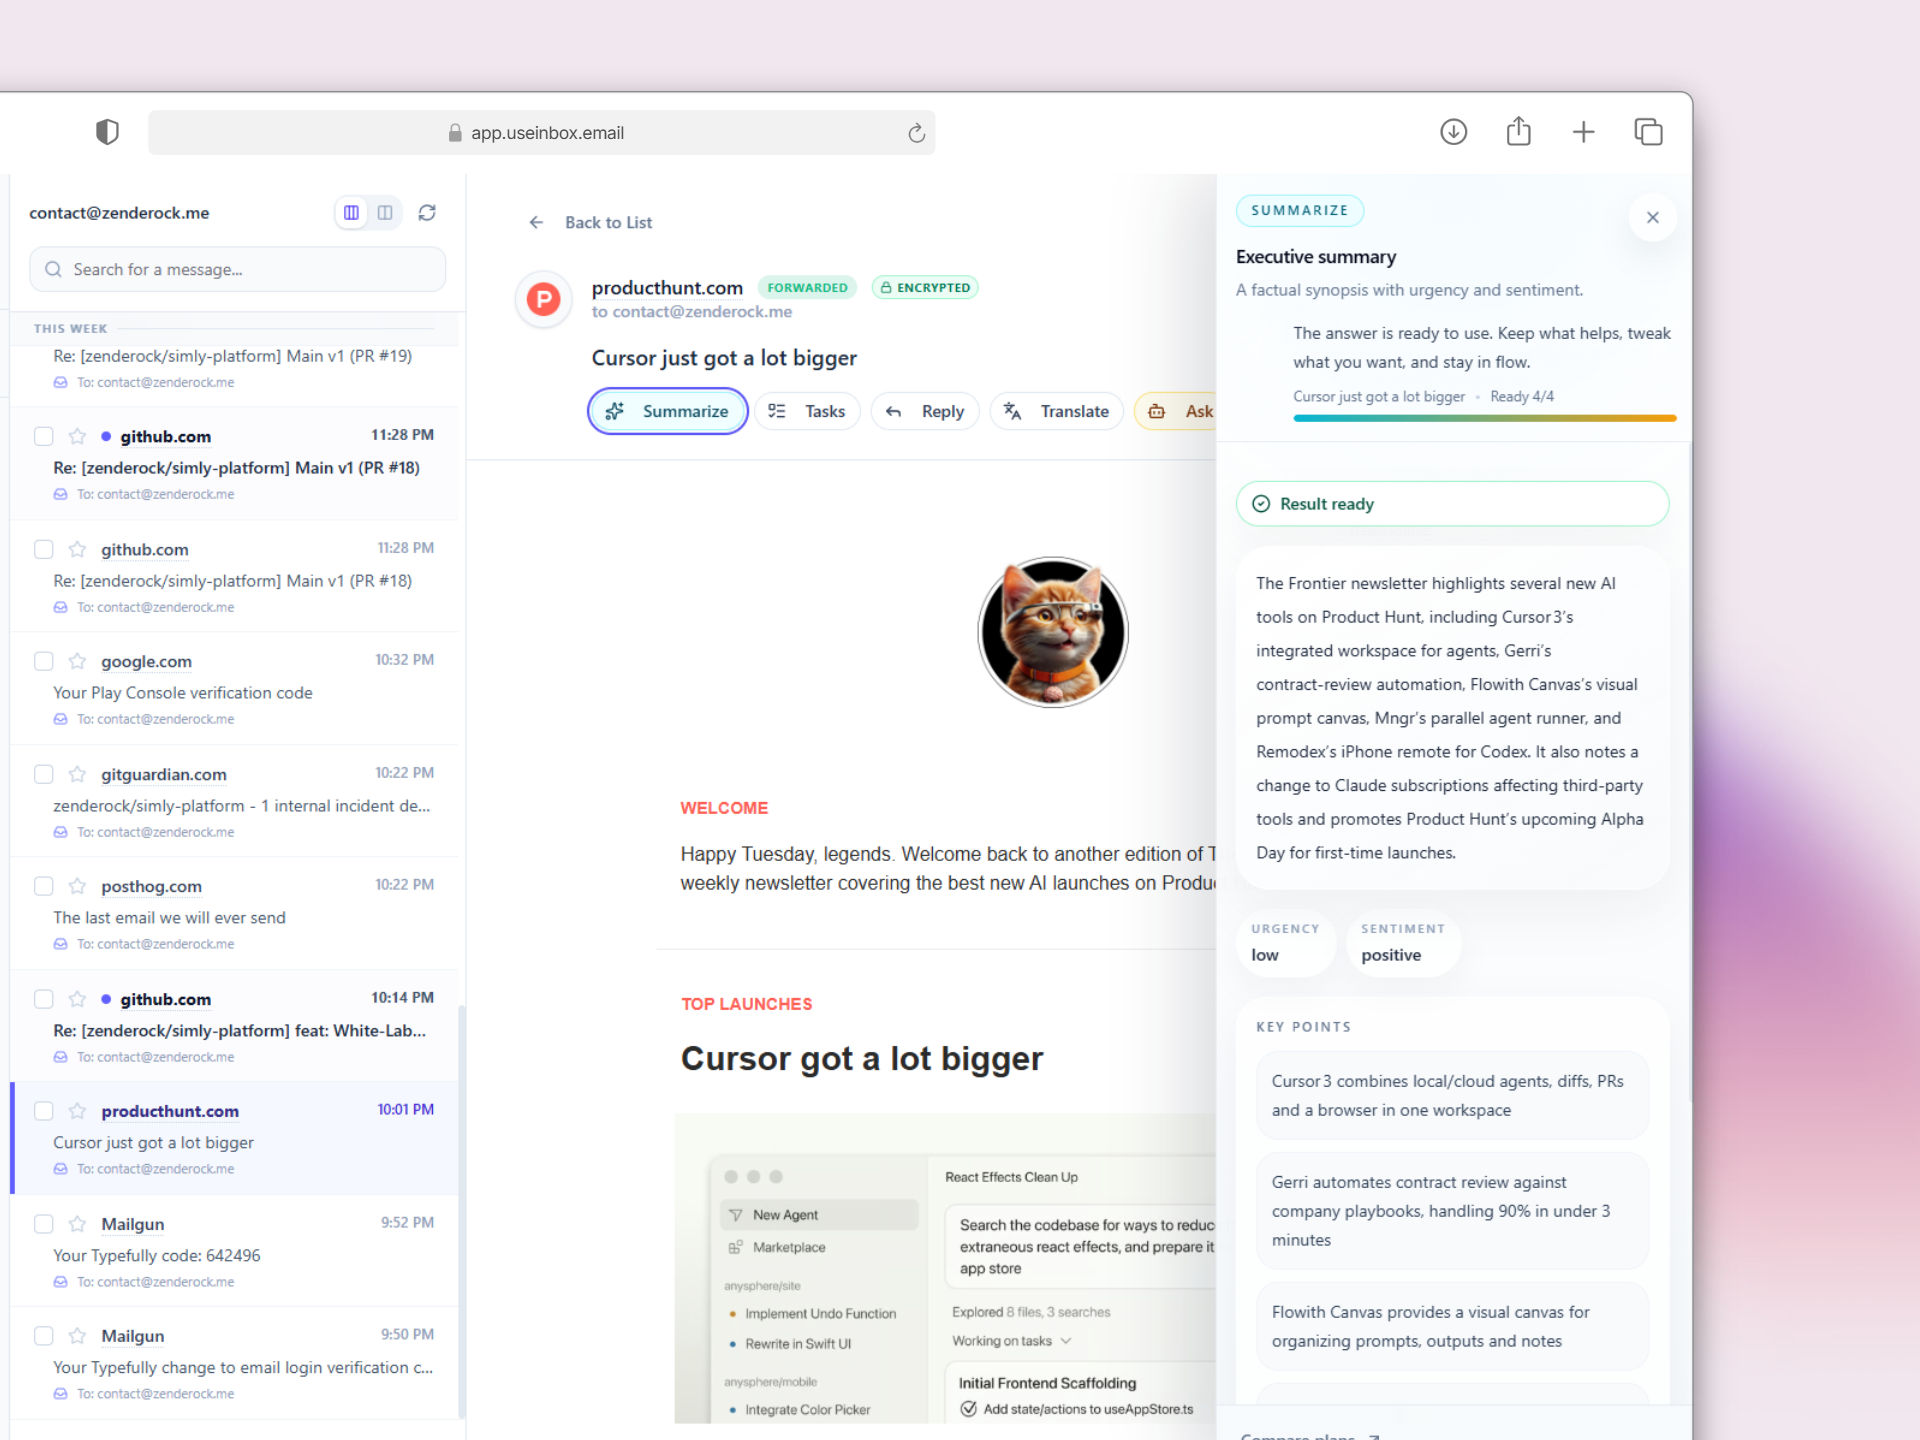Image resolution: width=1920 pixels, height=1440 pixels.
Task: Run Summarize on the current email
Action: tap(667, 411)
